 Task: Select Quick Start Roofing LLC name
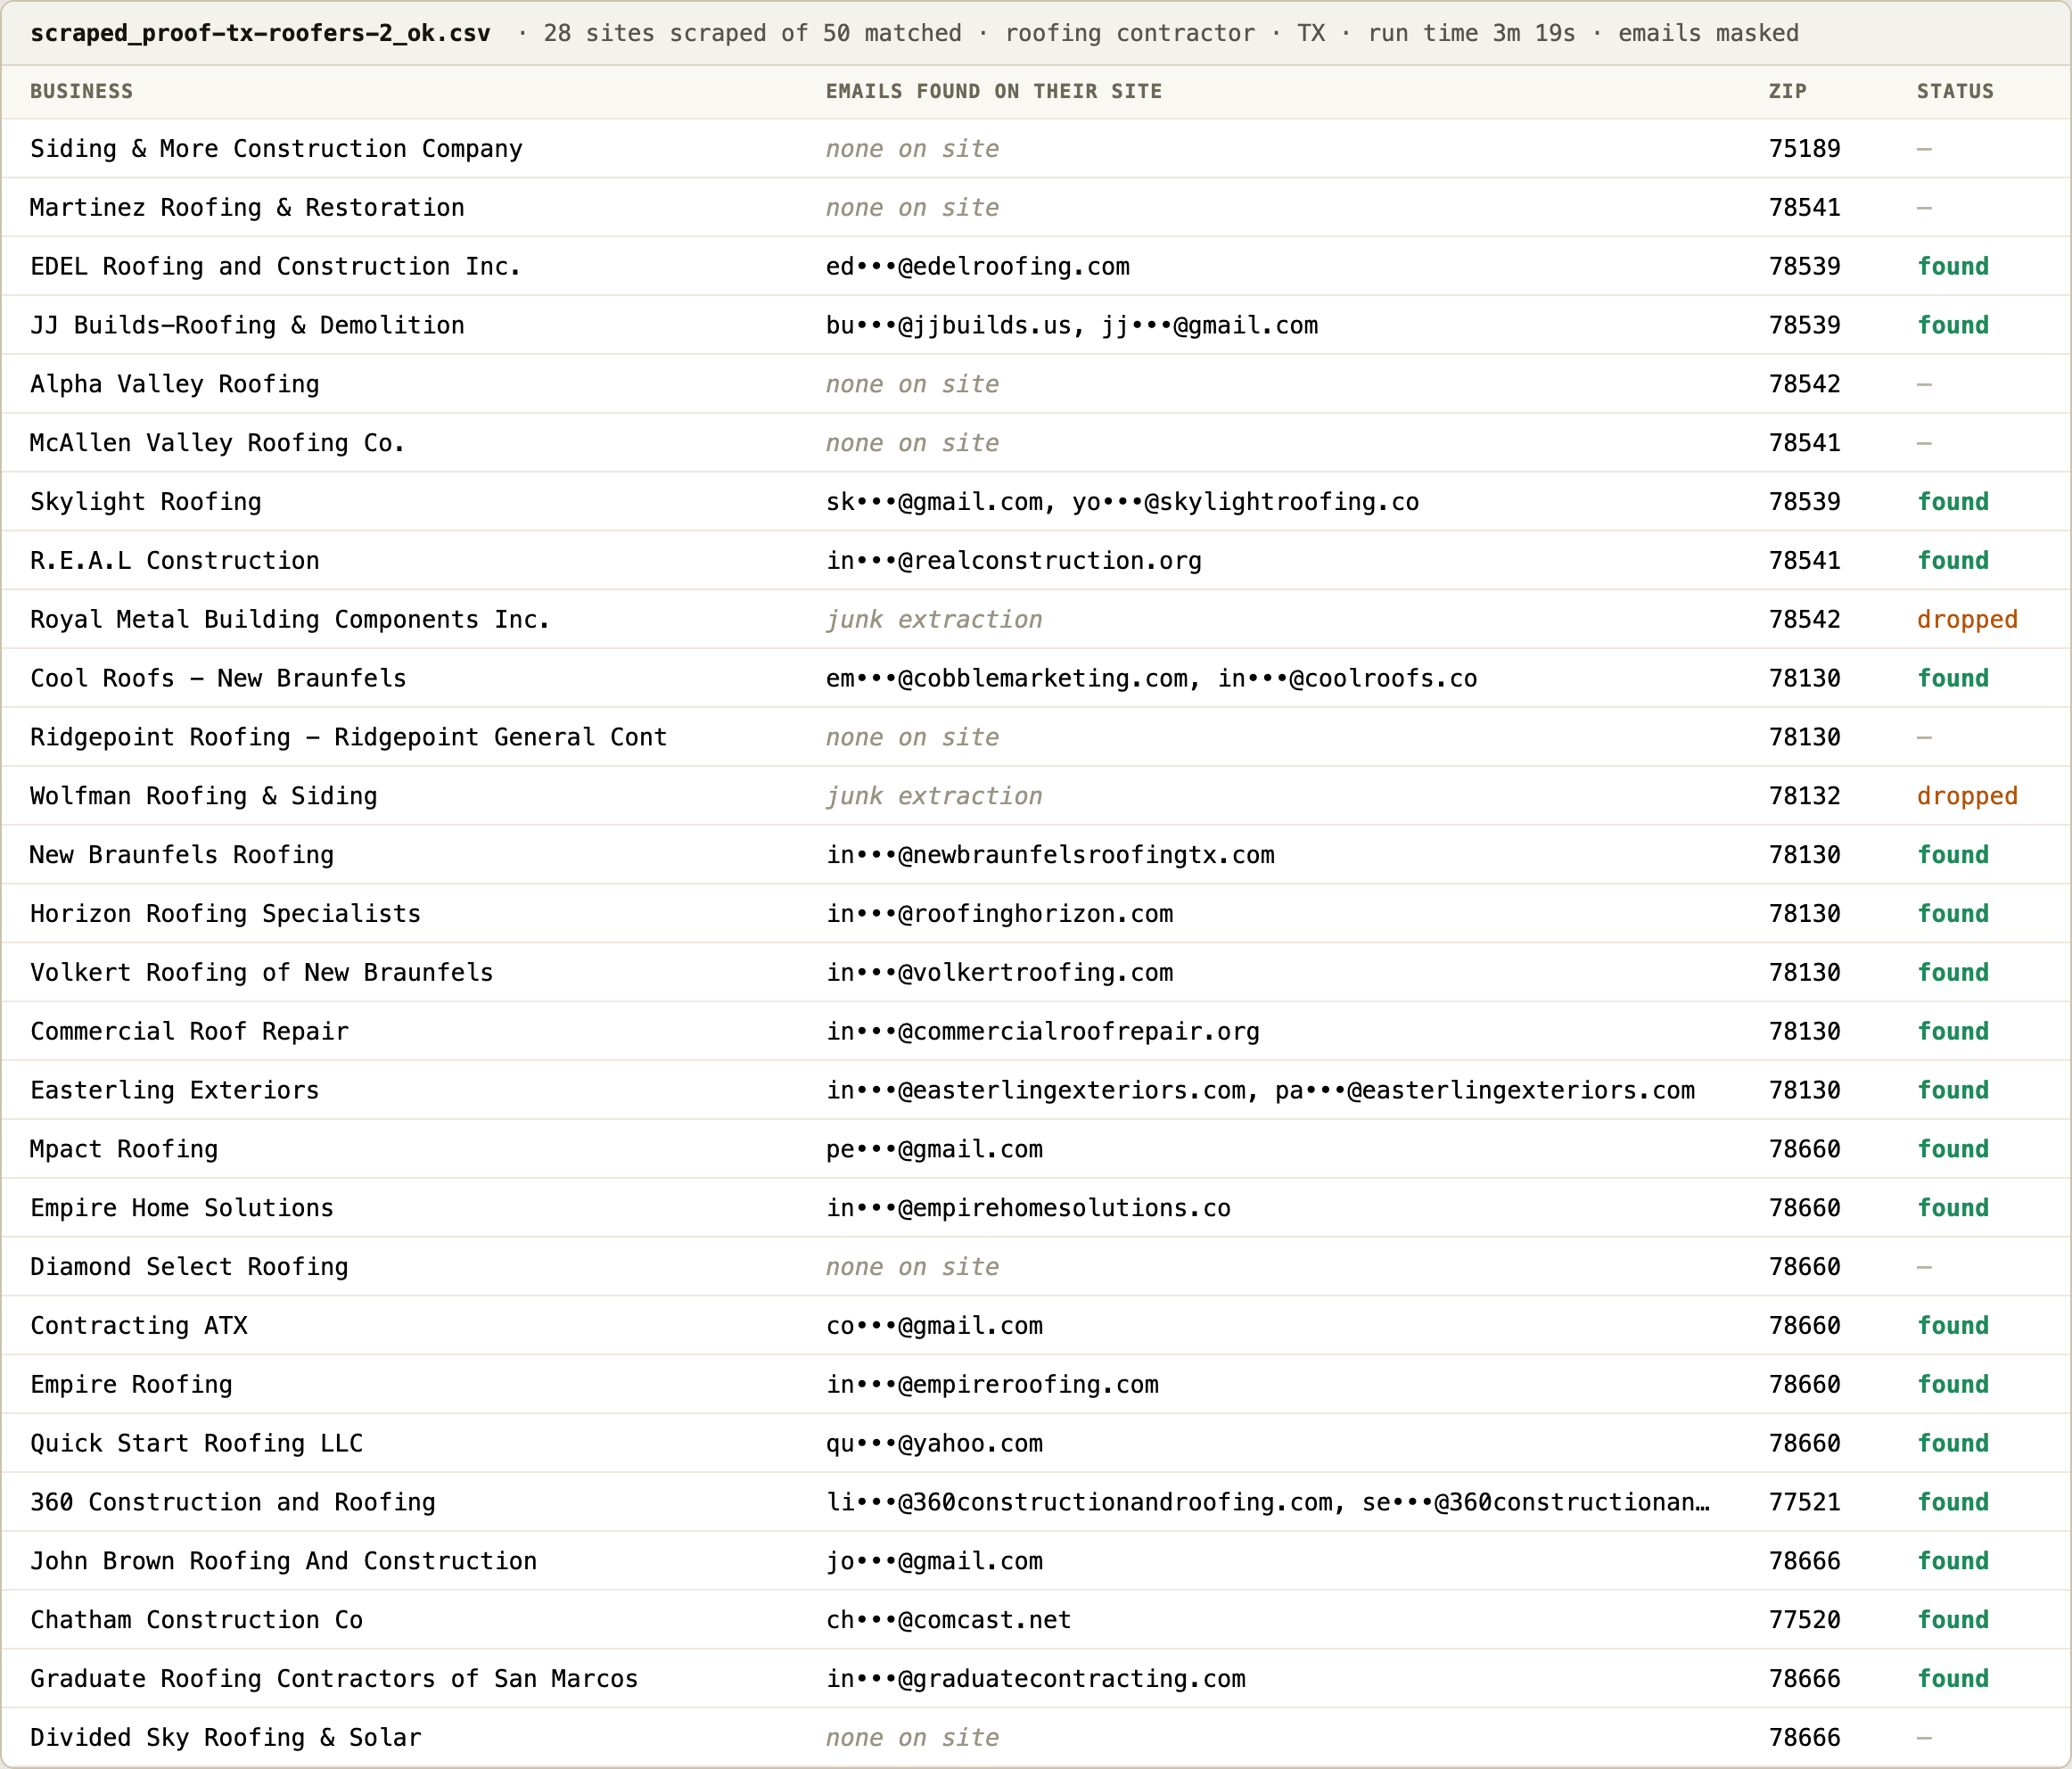tap(196, 1444)
